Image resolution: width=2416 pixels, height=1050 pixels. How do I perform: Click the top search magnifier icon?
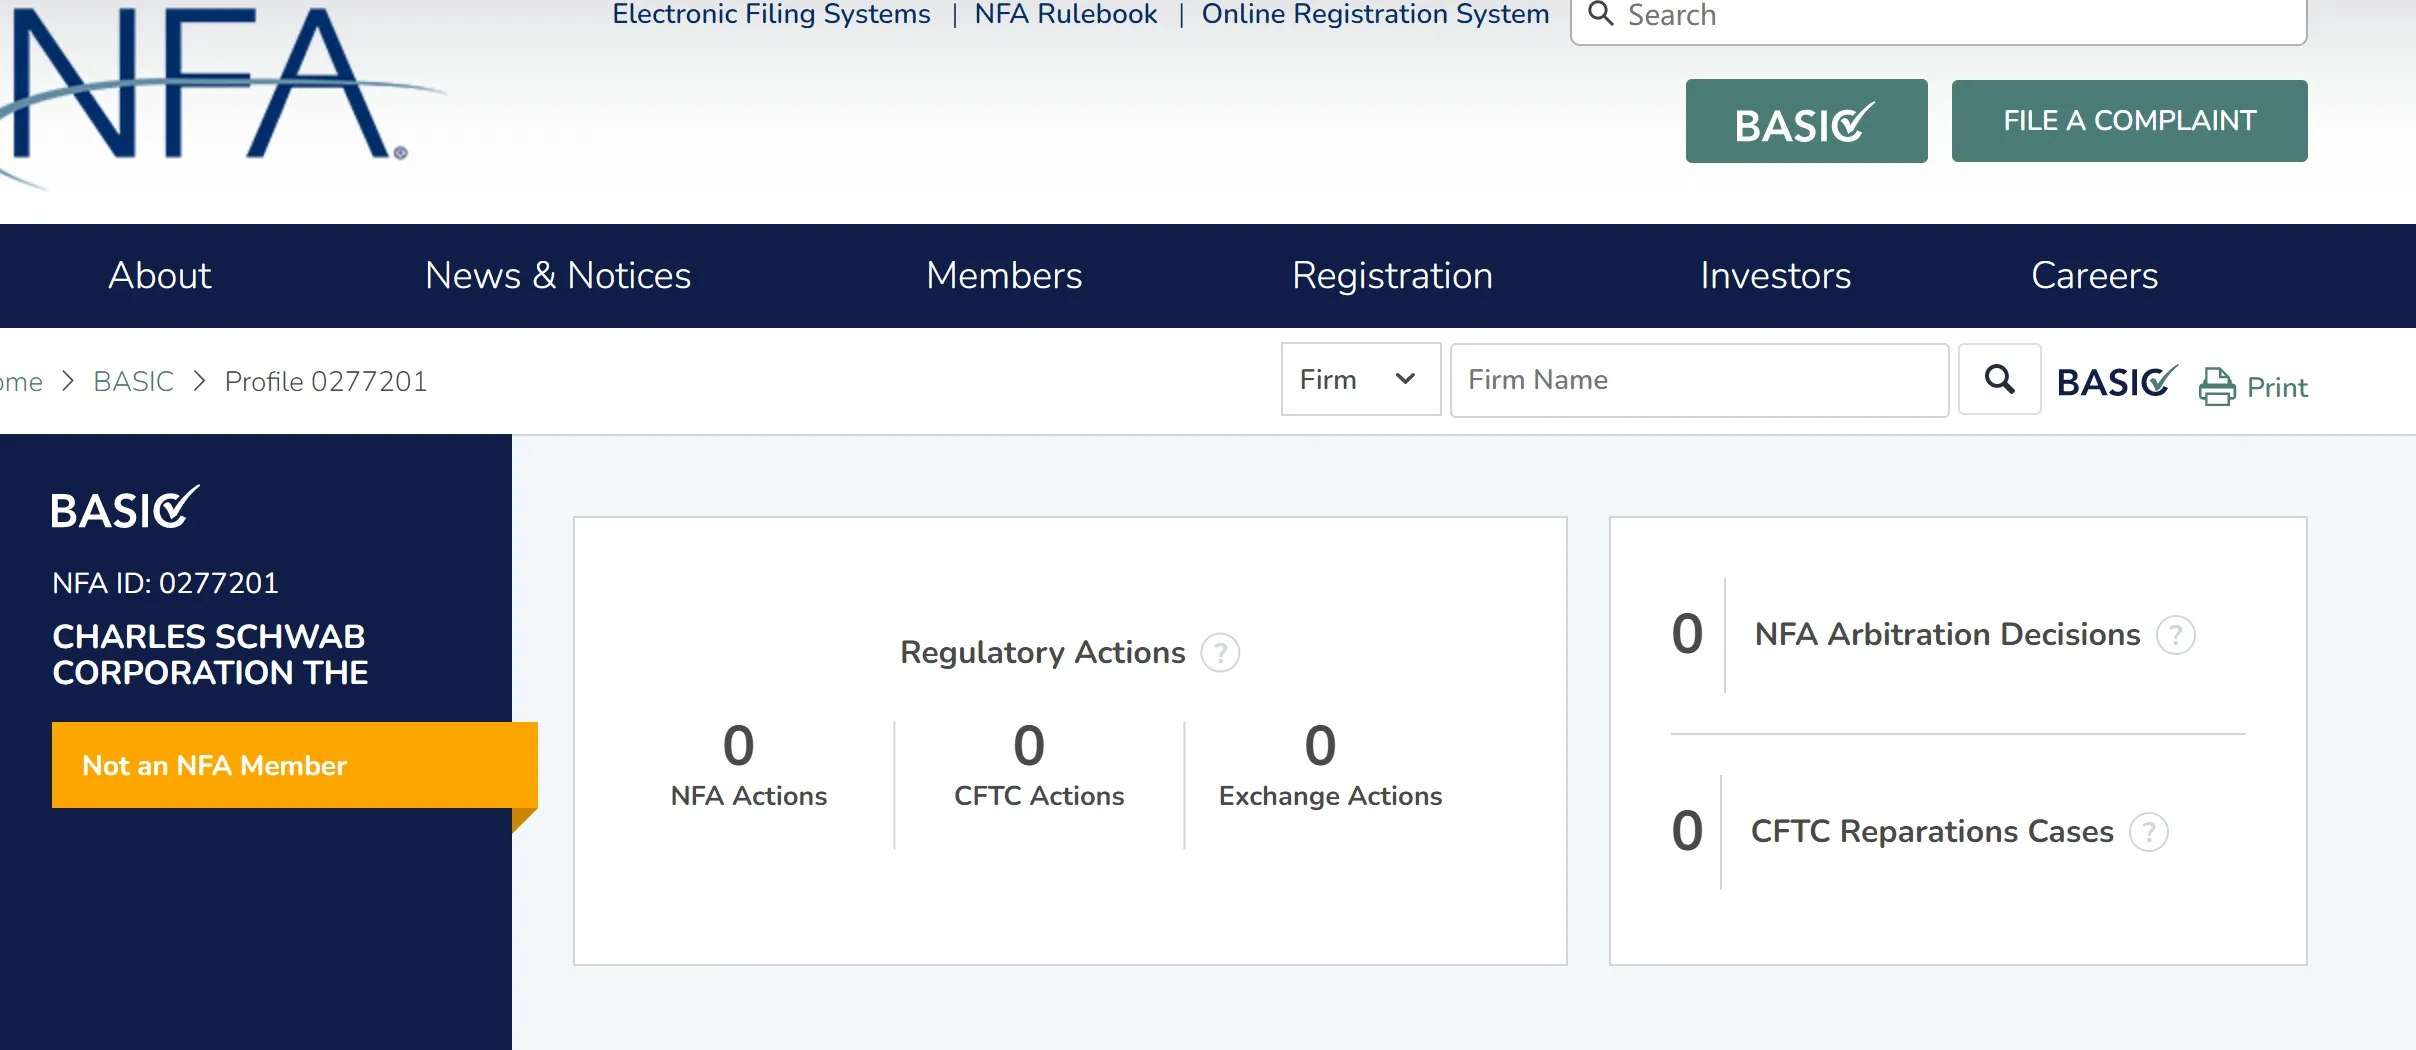click(x=1601, y=13)
